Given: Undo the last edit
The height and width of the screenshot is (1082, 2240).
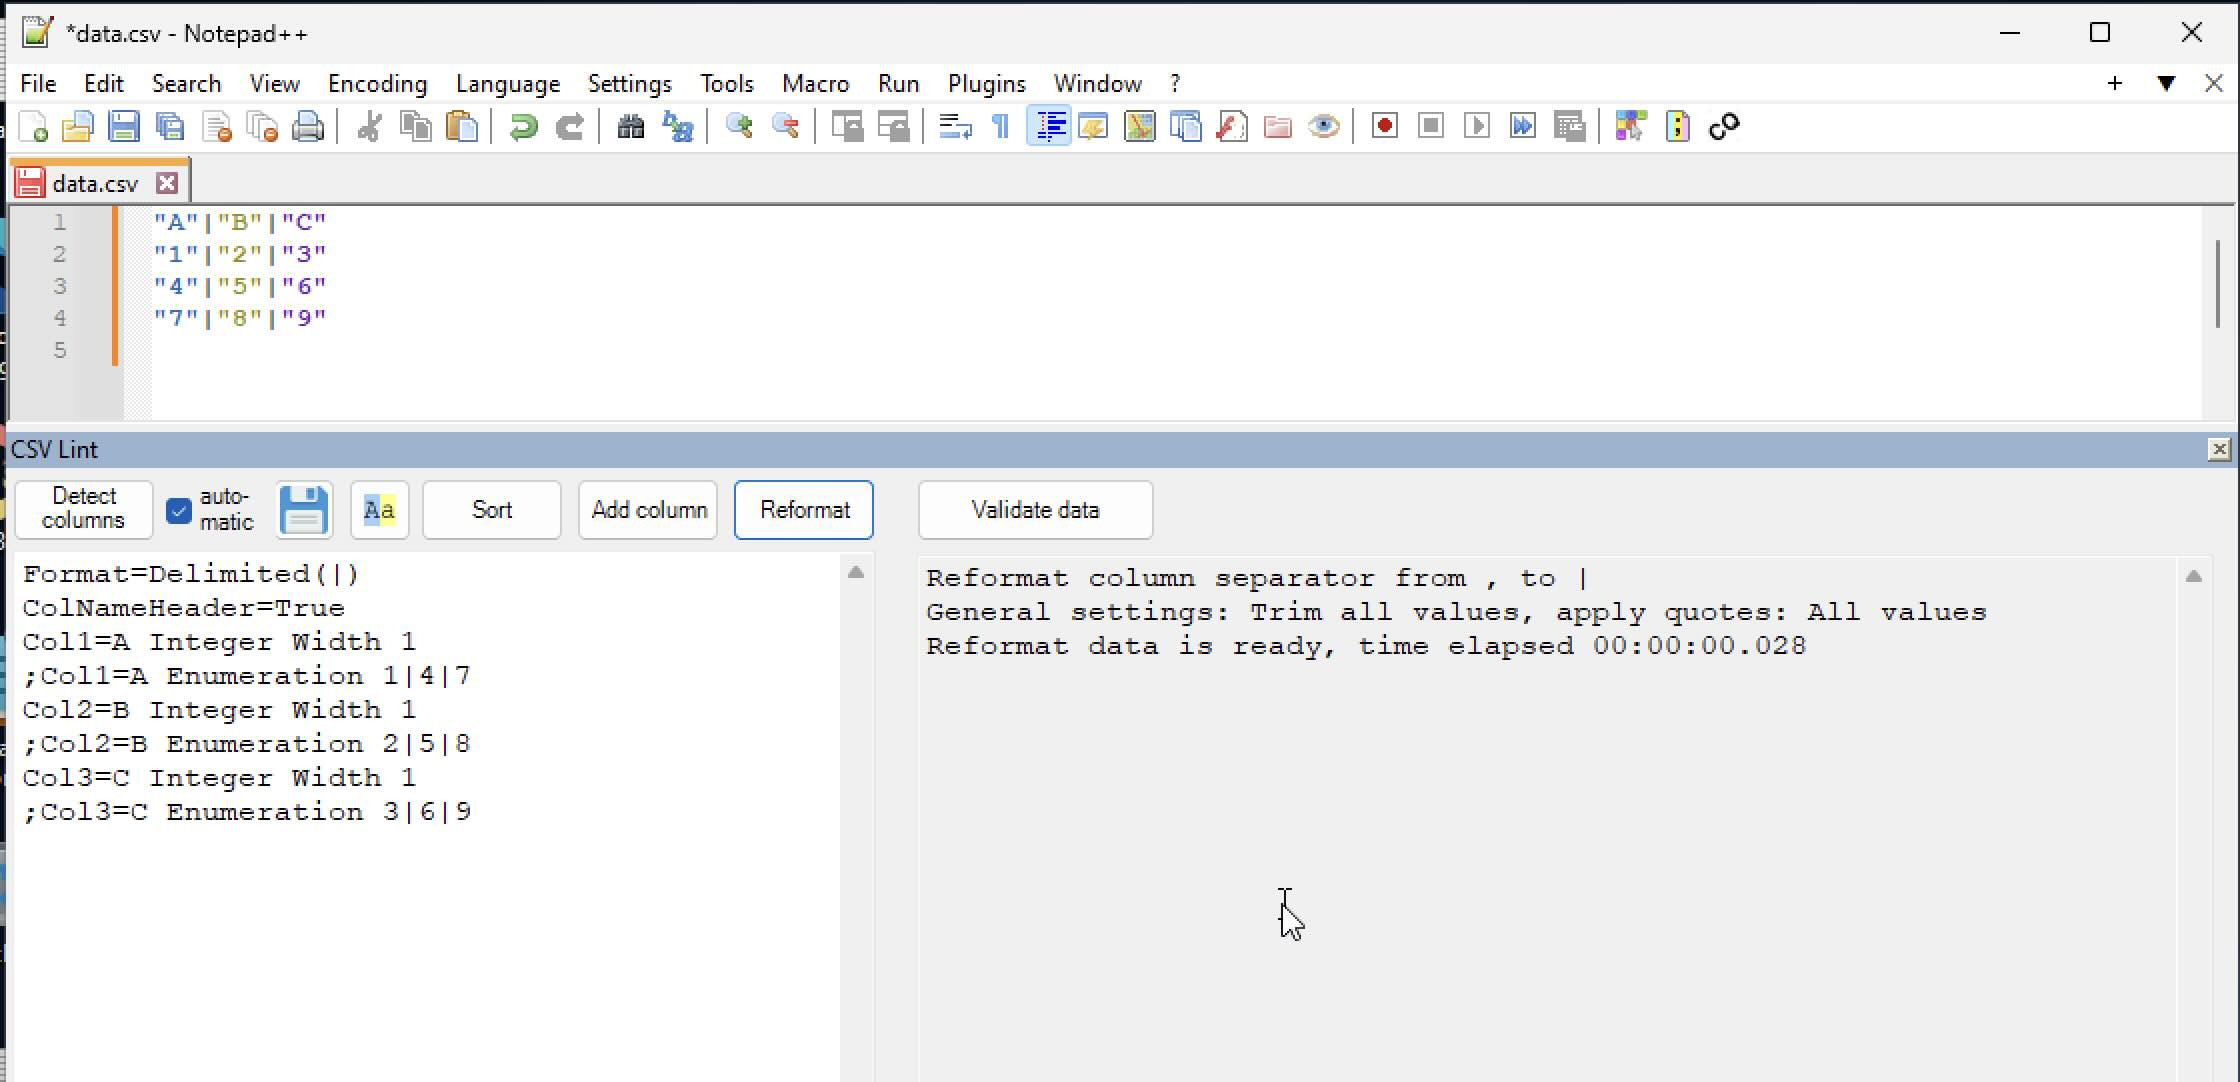Looking at the screenshot, I should point(523,126).
